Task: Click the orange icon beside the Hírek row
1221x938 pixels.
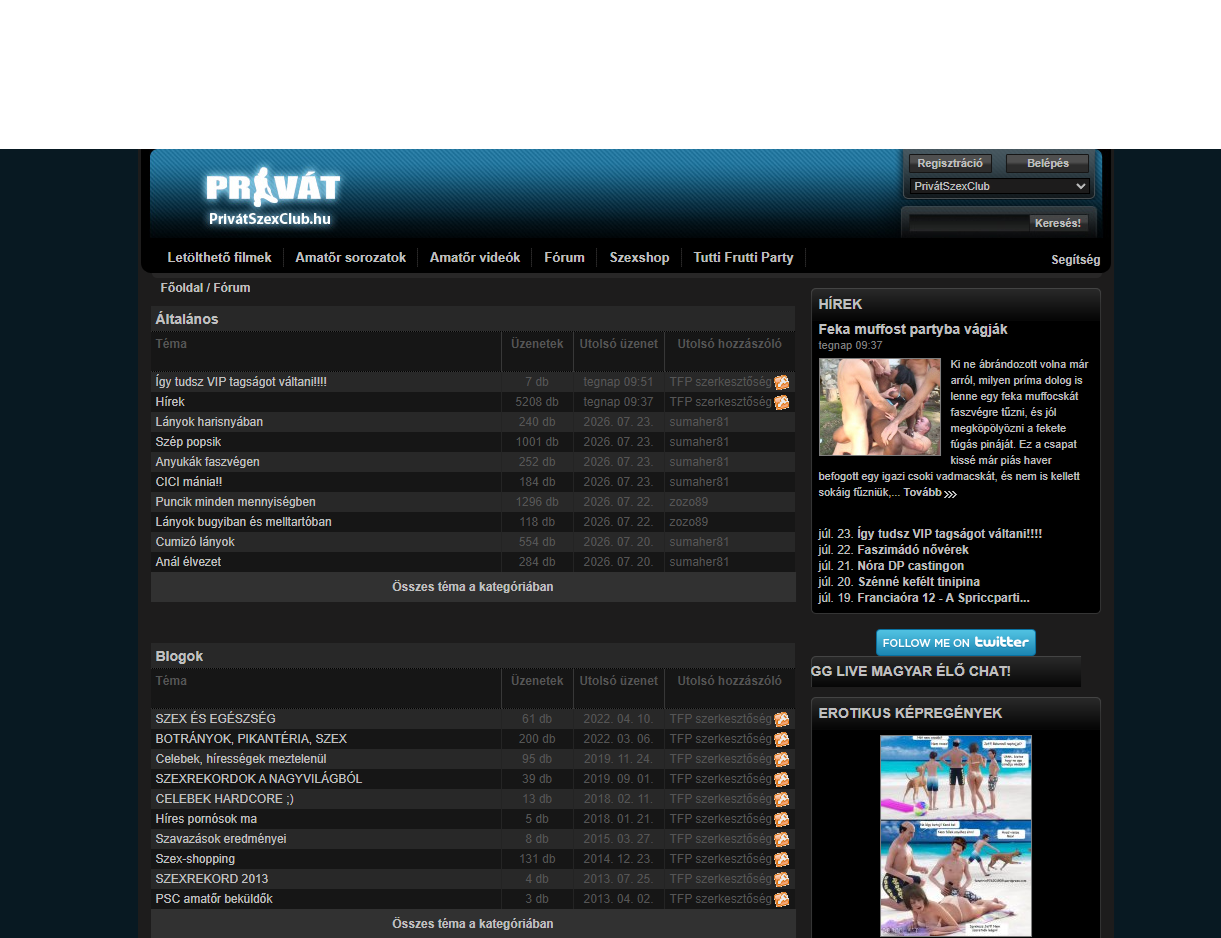Action: [782, 403]
